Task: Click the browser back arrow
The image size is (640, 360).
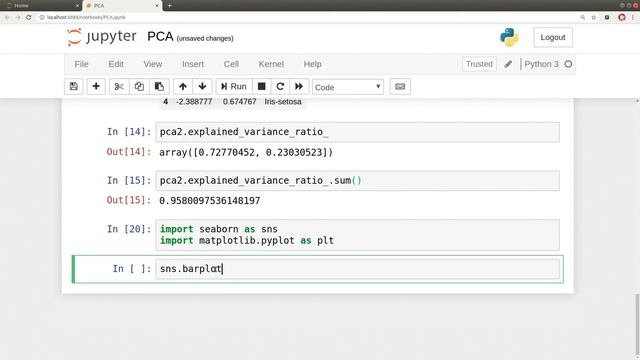Action: coord(7,17)
